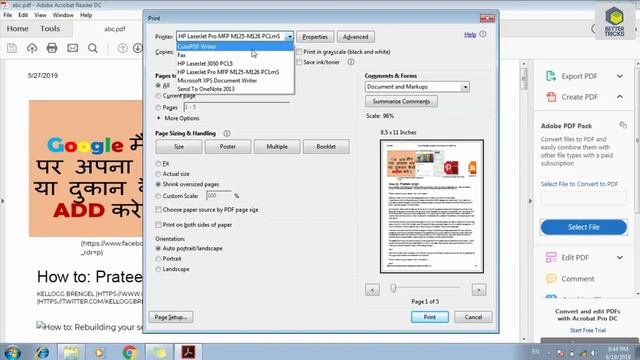Screen dimensions: 640x360
Task: Launch Internet Explorer from the taskbar
Action: [42, 352]
